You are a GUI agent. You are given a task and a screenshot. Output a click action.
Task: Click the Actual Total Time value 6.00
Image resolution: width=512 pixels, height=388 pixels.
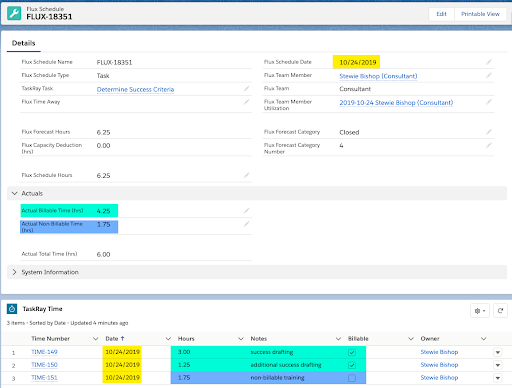tap(103, 254)
